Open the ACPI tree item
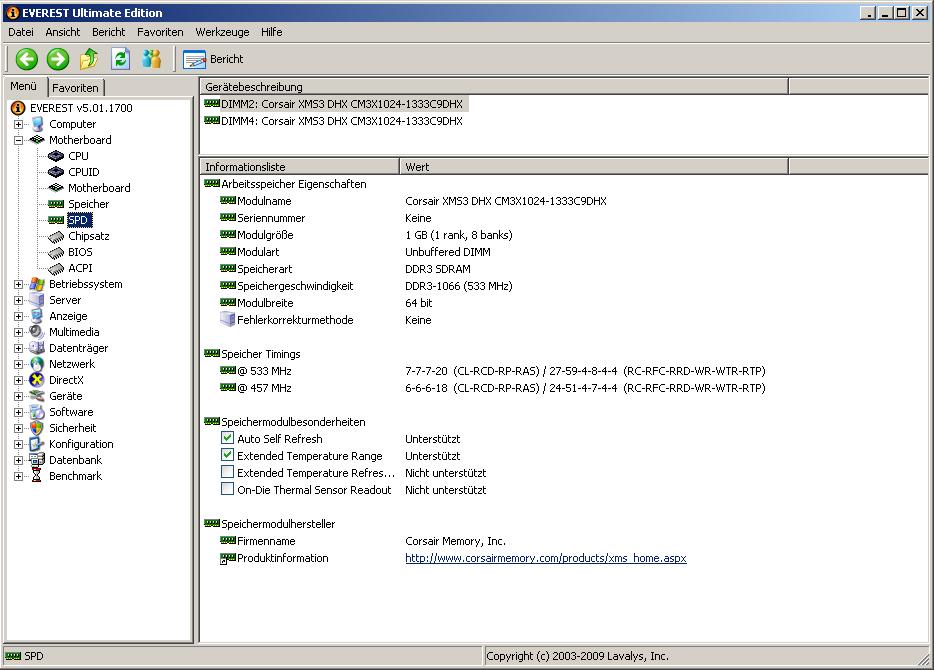934x670 pixels. pyautogui.click(x=80, y=269)
